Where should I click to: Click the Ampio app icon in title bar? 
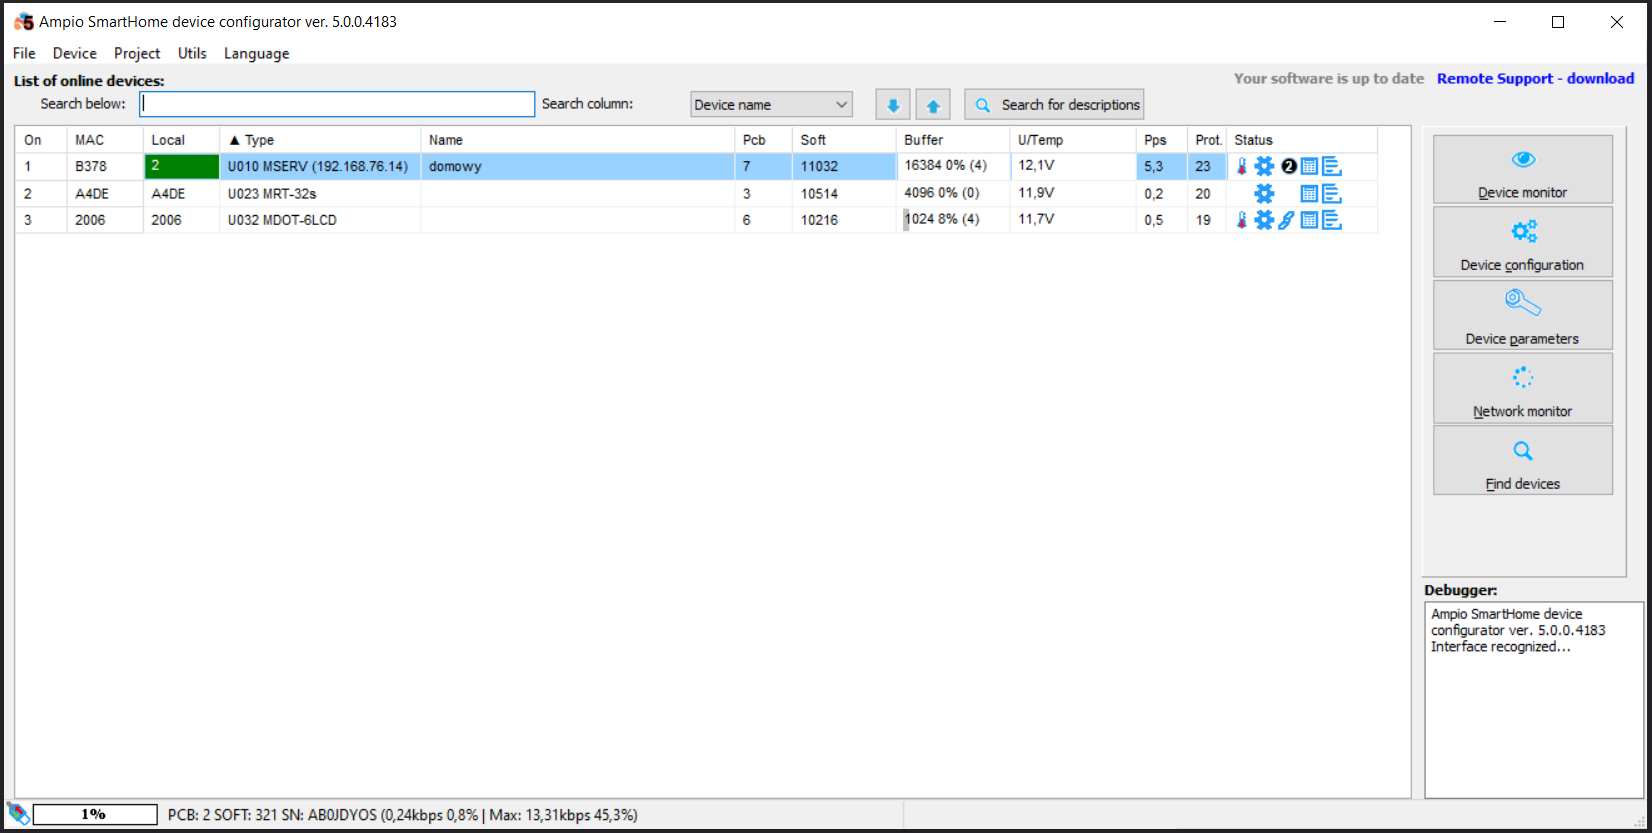[x=24, y=22]
